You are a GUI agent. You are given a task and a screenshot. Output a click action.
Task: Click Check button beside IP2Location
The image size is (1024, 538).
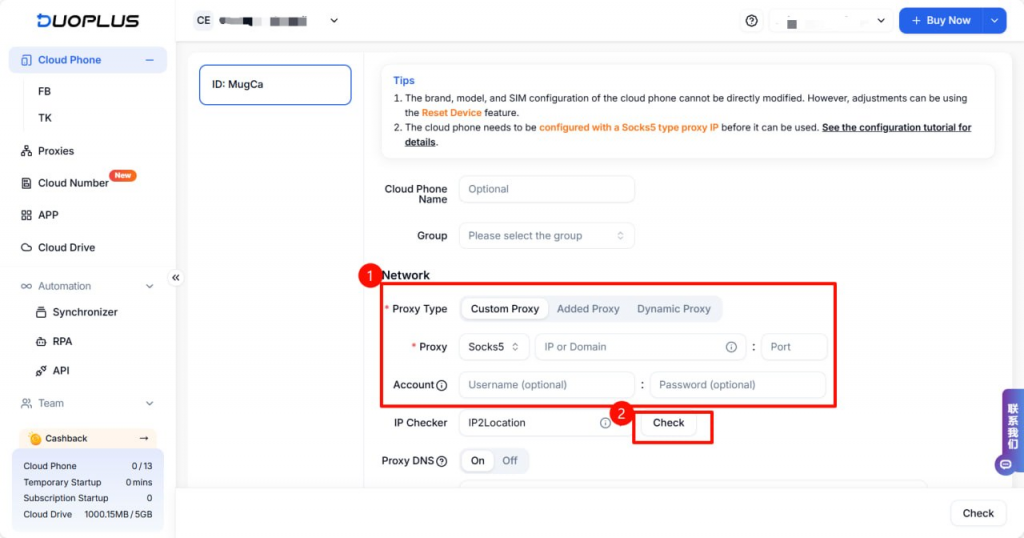click(x=668, y=423)
